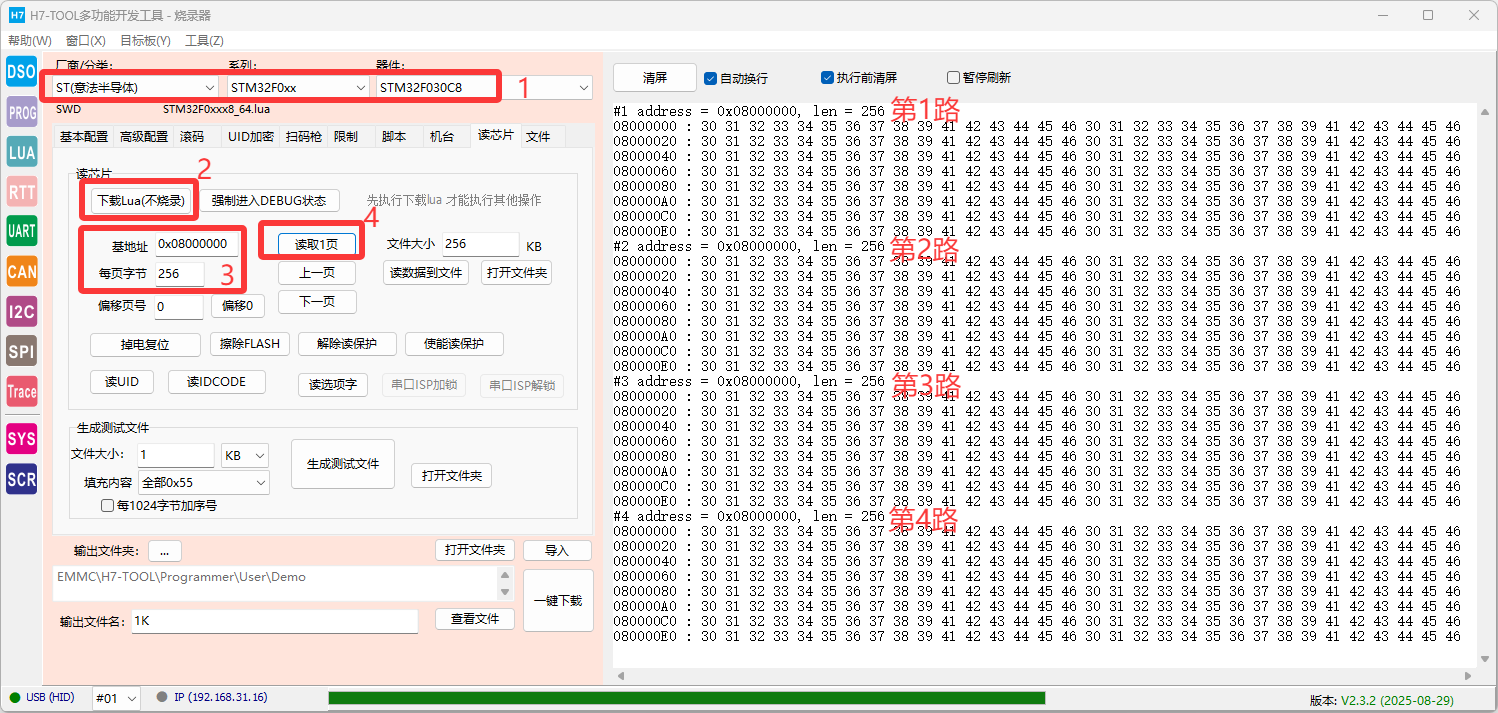Click the green USB (HID) status indicator
1498x713 pixels.
click(14, 697)
